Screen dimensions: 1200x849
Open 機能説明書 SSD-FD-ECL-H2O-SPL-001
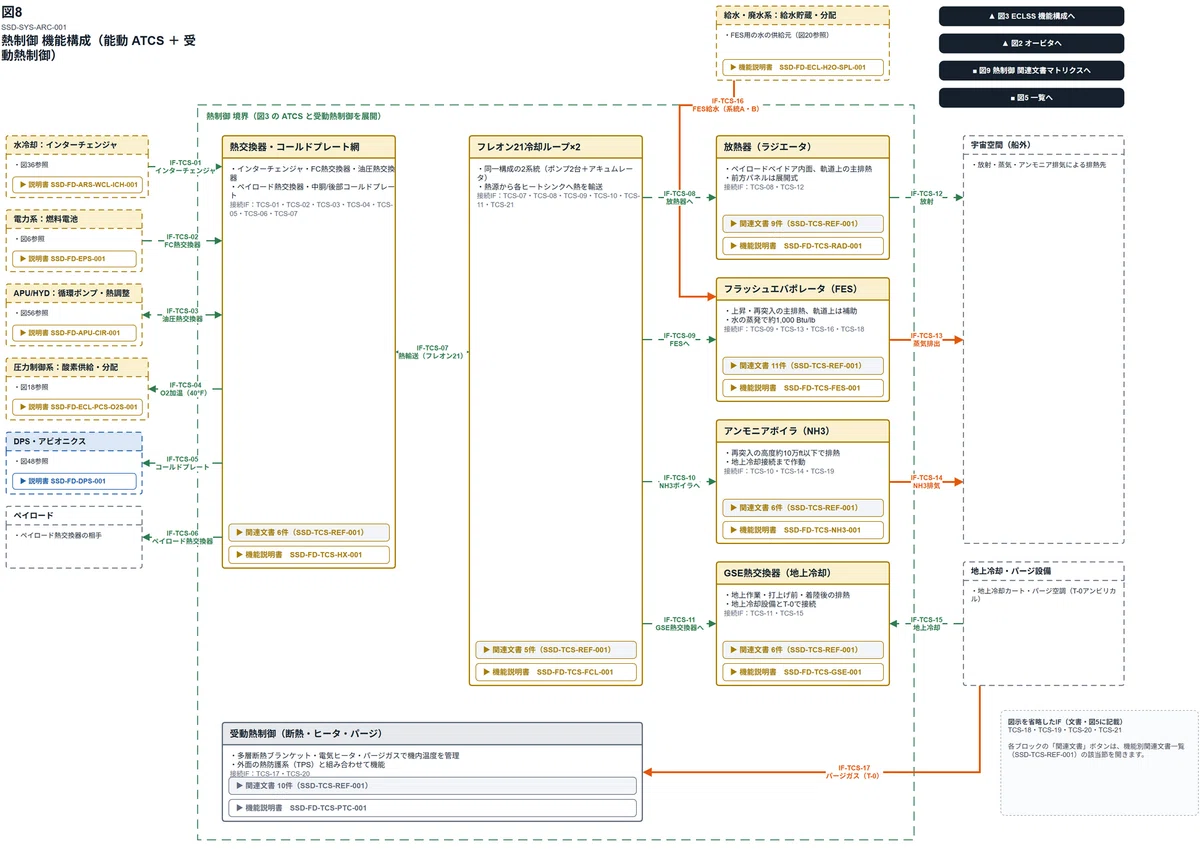[803, 67]
